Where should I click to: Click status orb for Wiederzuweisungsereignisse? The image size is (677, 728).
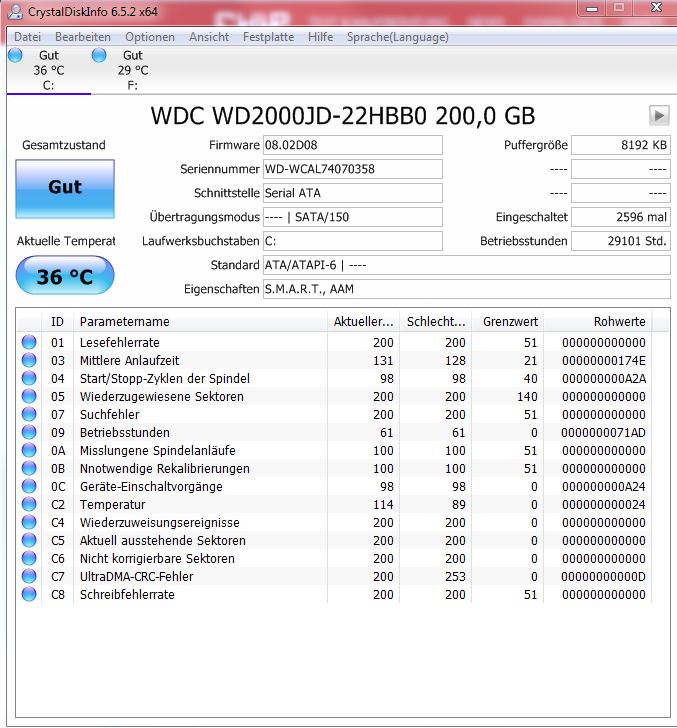coord(29,522)
